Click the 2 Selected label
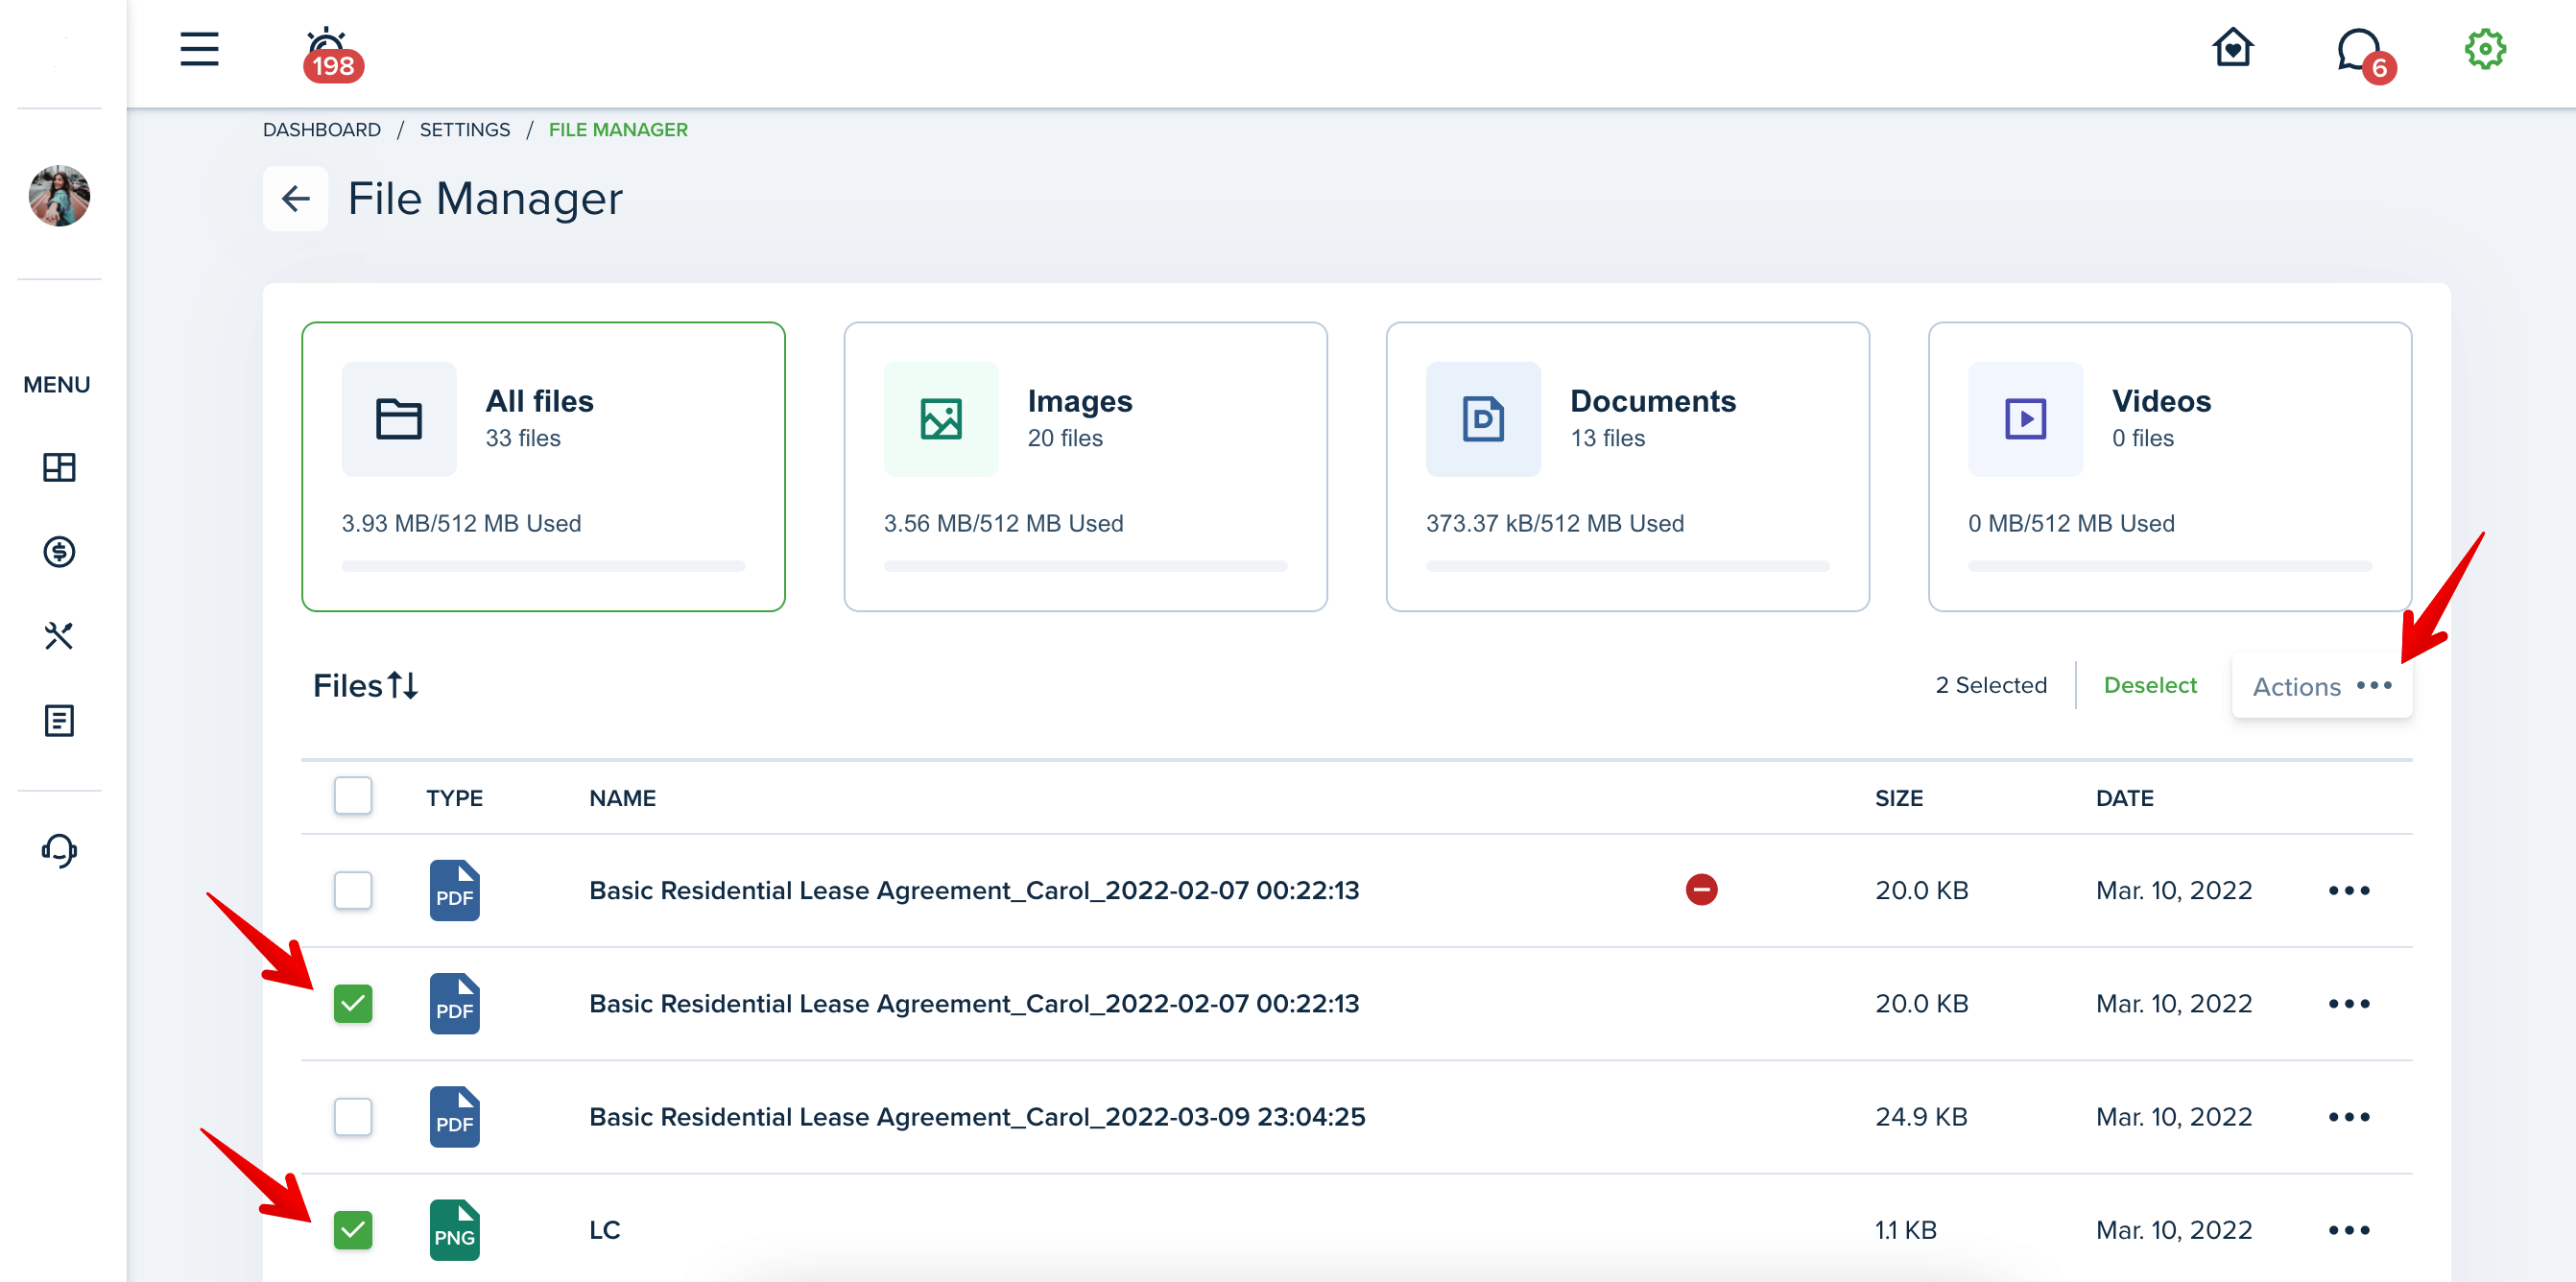The height and width of the screenshot is (1282, 2576). pyautogui.click(x=1990, y=685)
